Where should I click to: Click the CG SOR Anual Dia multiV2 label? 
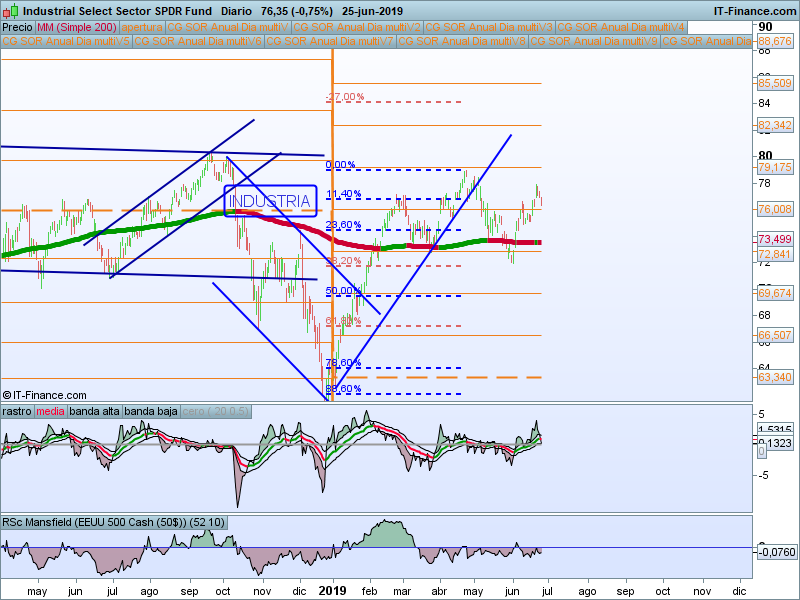(357, 27)
